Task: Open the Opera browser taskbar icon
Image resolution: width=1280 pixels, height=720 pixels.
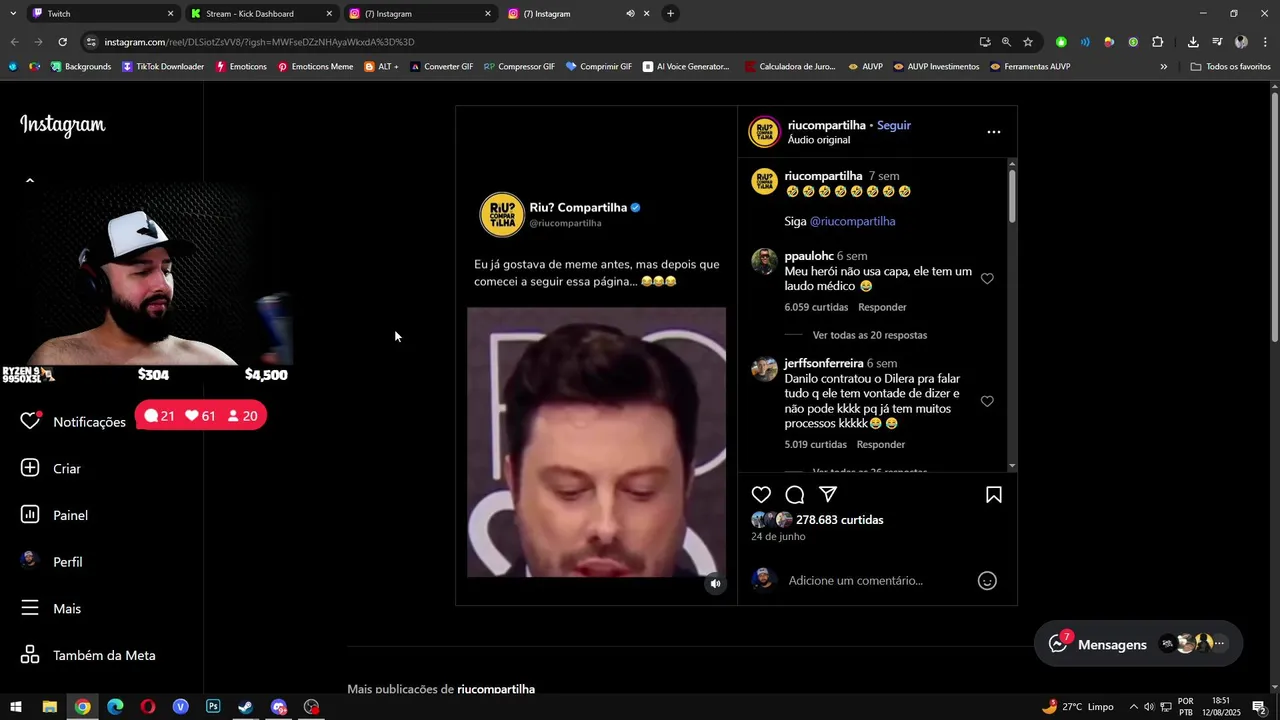Action: [148, 707]
